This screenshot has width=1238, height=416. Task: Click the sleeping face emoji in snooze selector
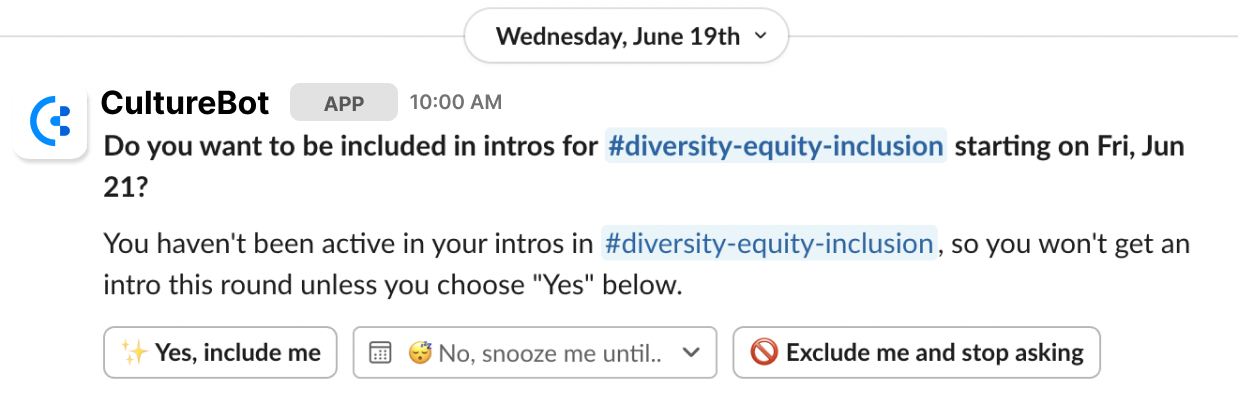[419, 353]
